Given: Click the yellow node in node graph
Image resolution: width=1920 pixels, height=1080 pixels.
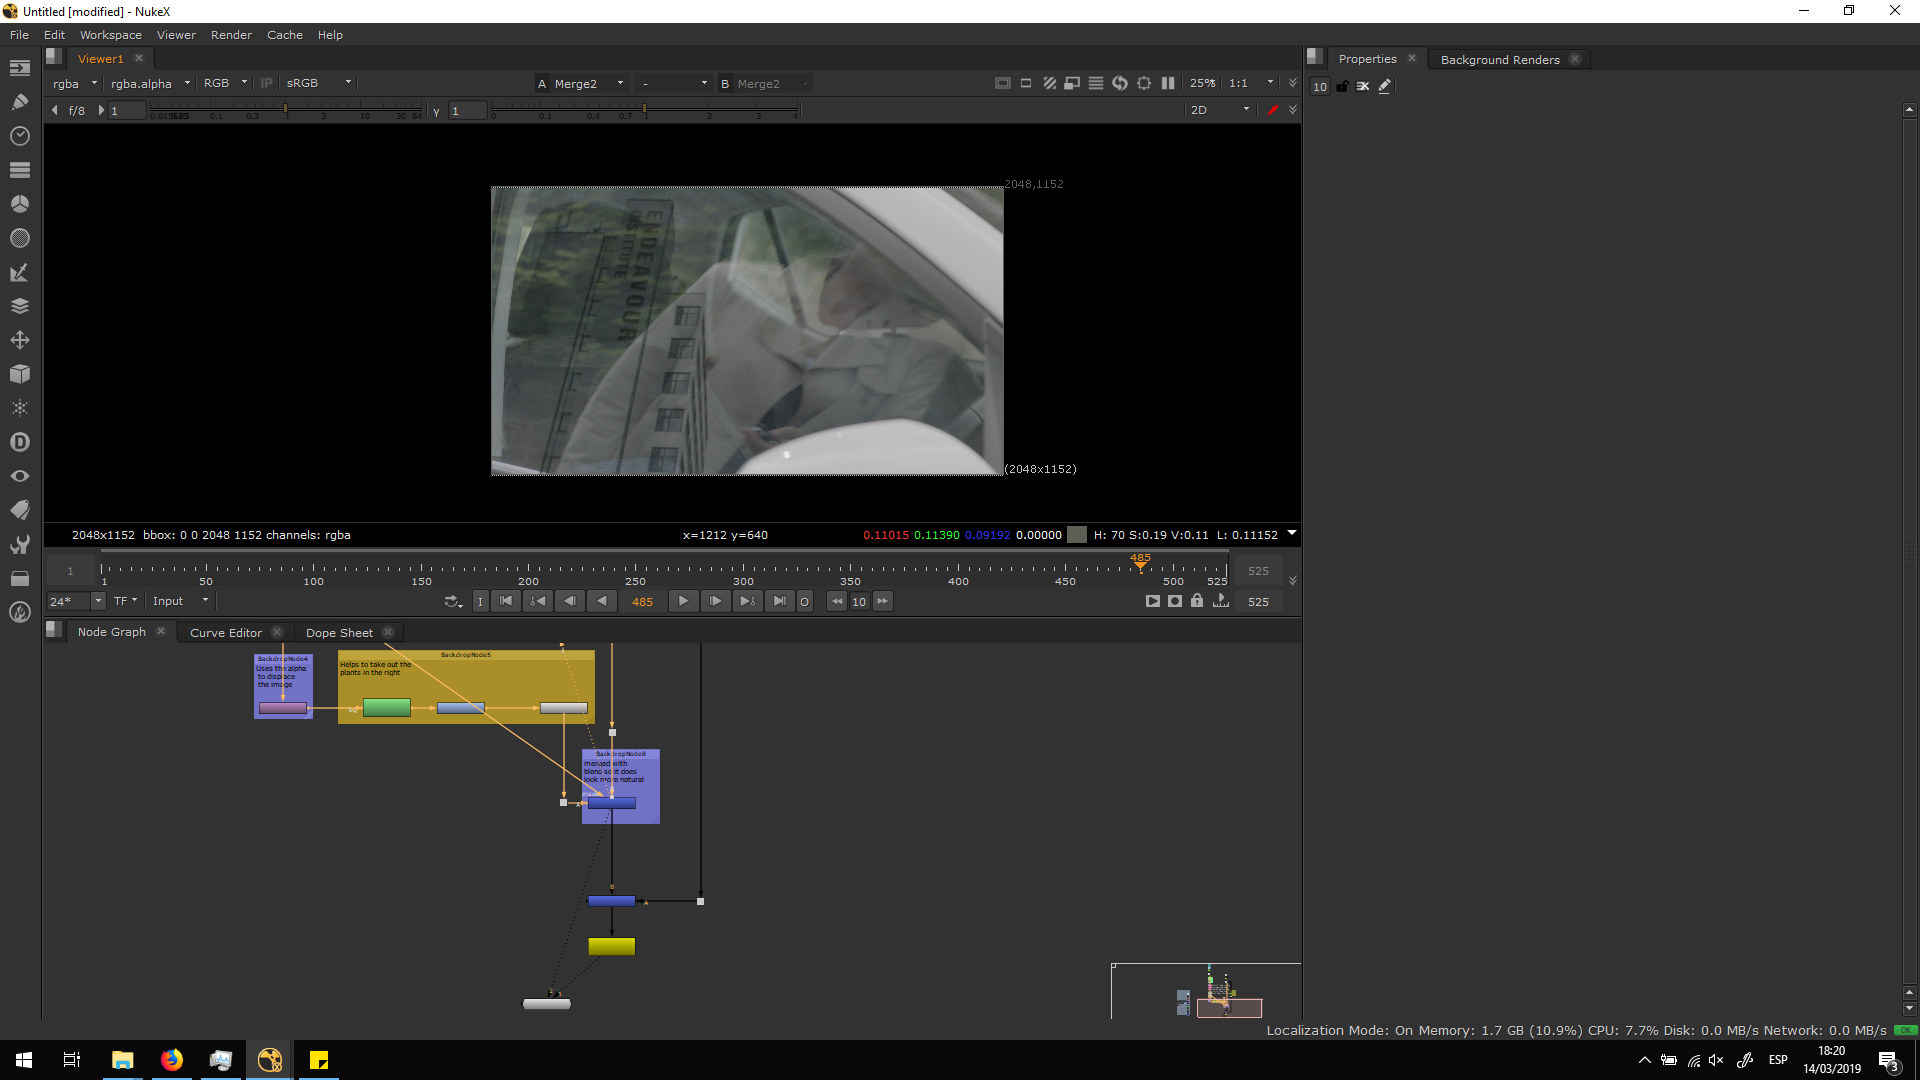Looking at the screenshot, I should (611, 946).
